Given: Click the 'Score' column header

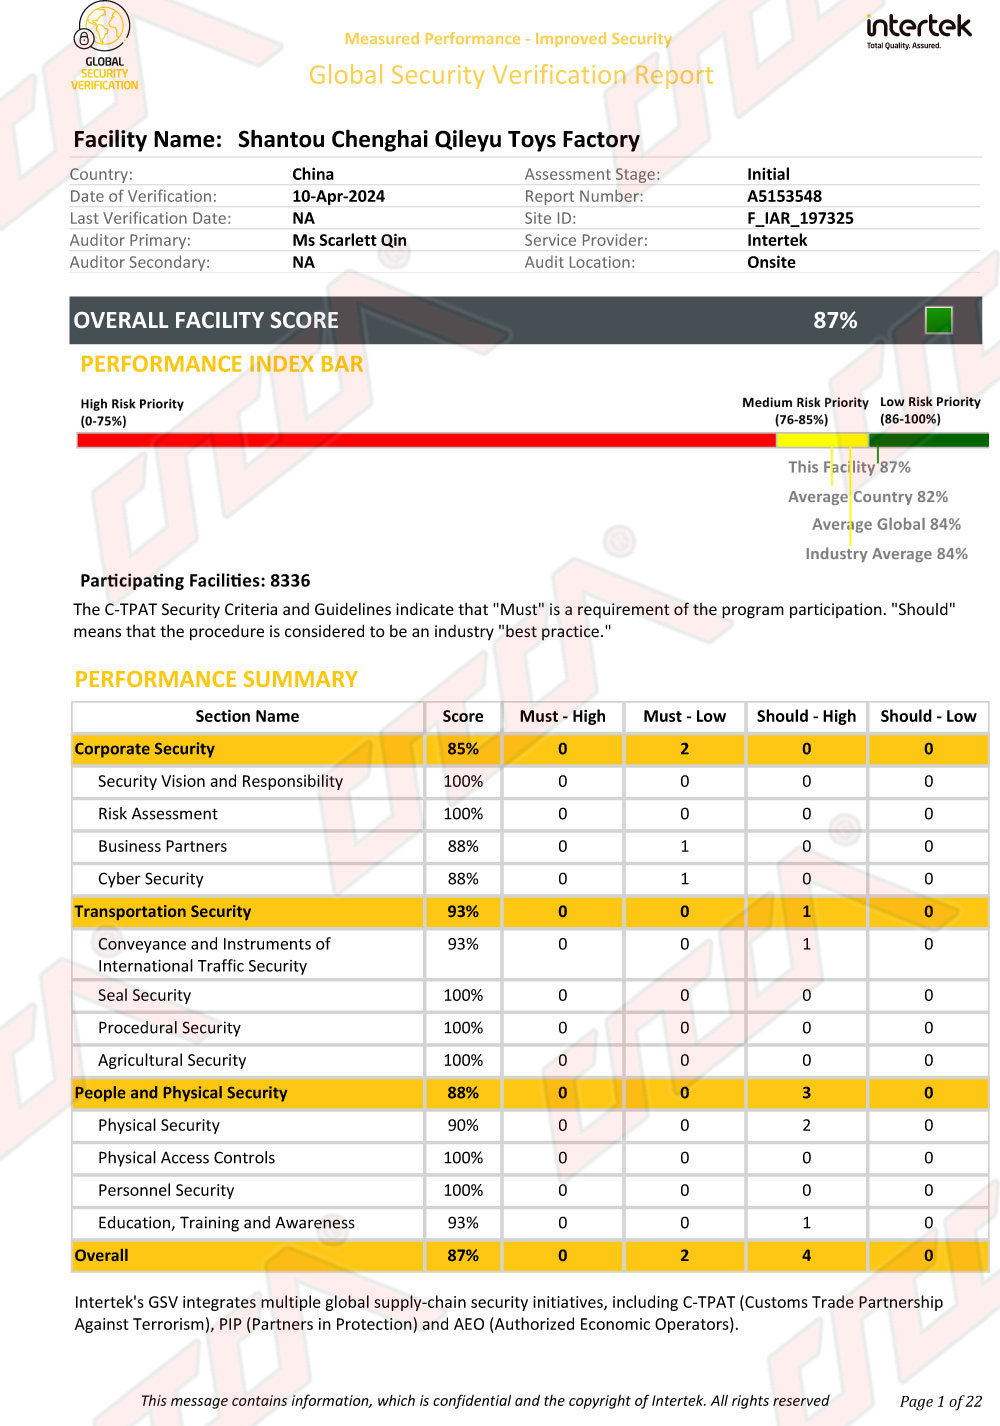Looking at the screenshot, I should point(463,716).
